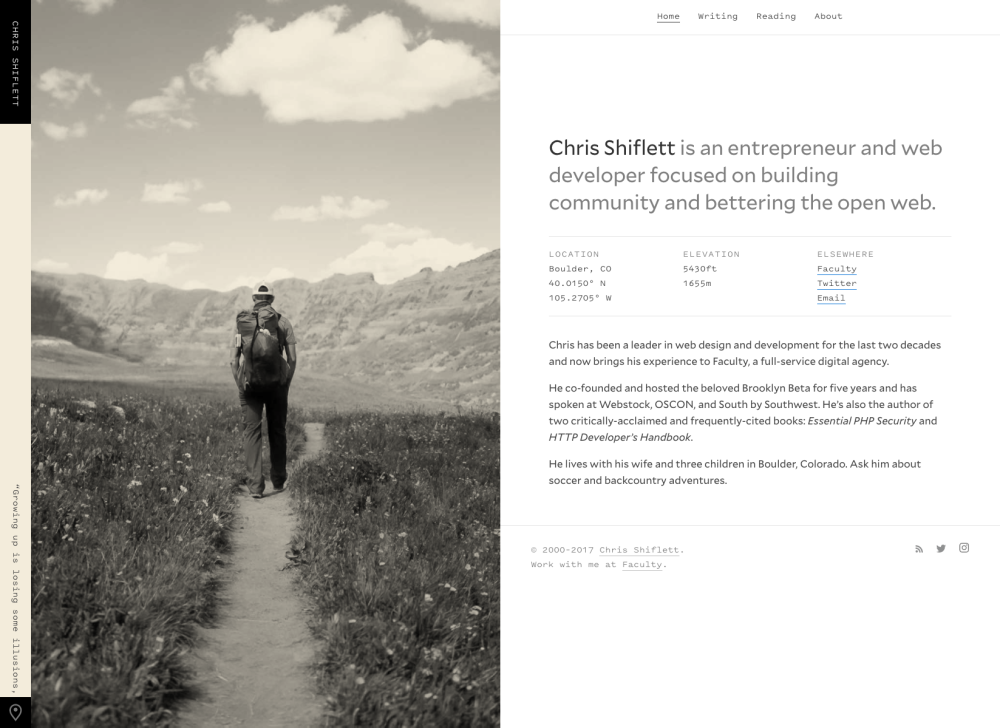Click the Chris Shiflett link in the footer copyright
1000x728 pixels.
(640, 550)
